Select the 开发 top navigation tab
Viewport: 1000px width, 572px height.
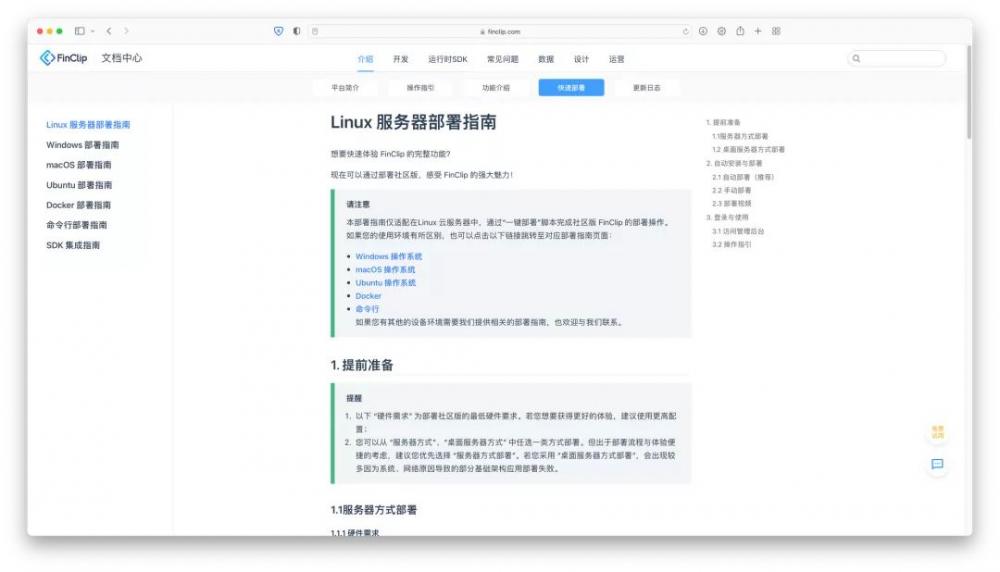click(x=401, y=59)
